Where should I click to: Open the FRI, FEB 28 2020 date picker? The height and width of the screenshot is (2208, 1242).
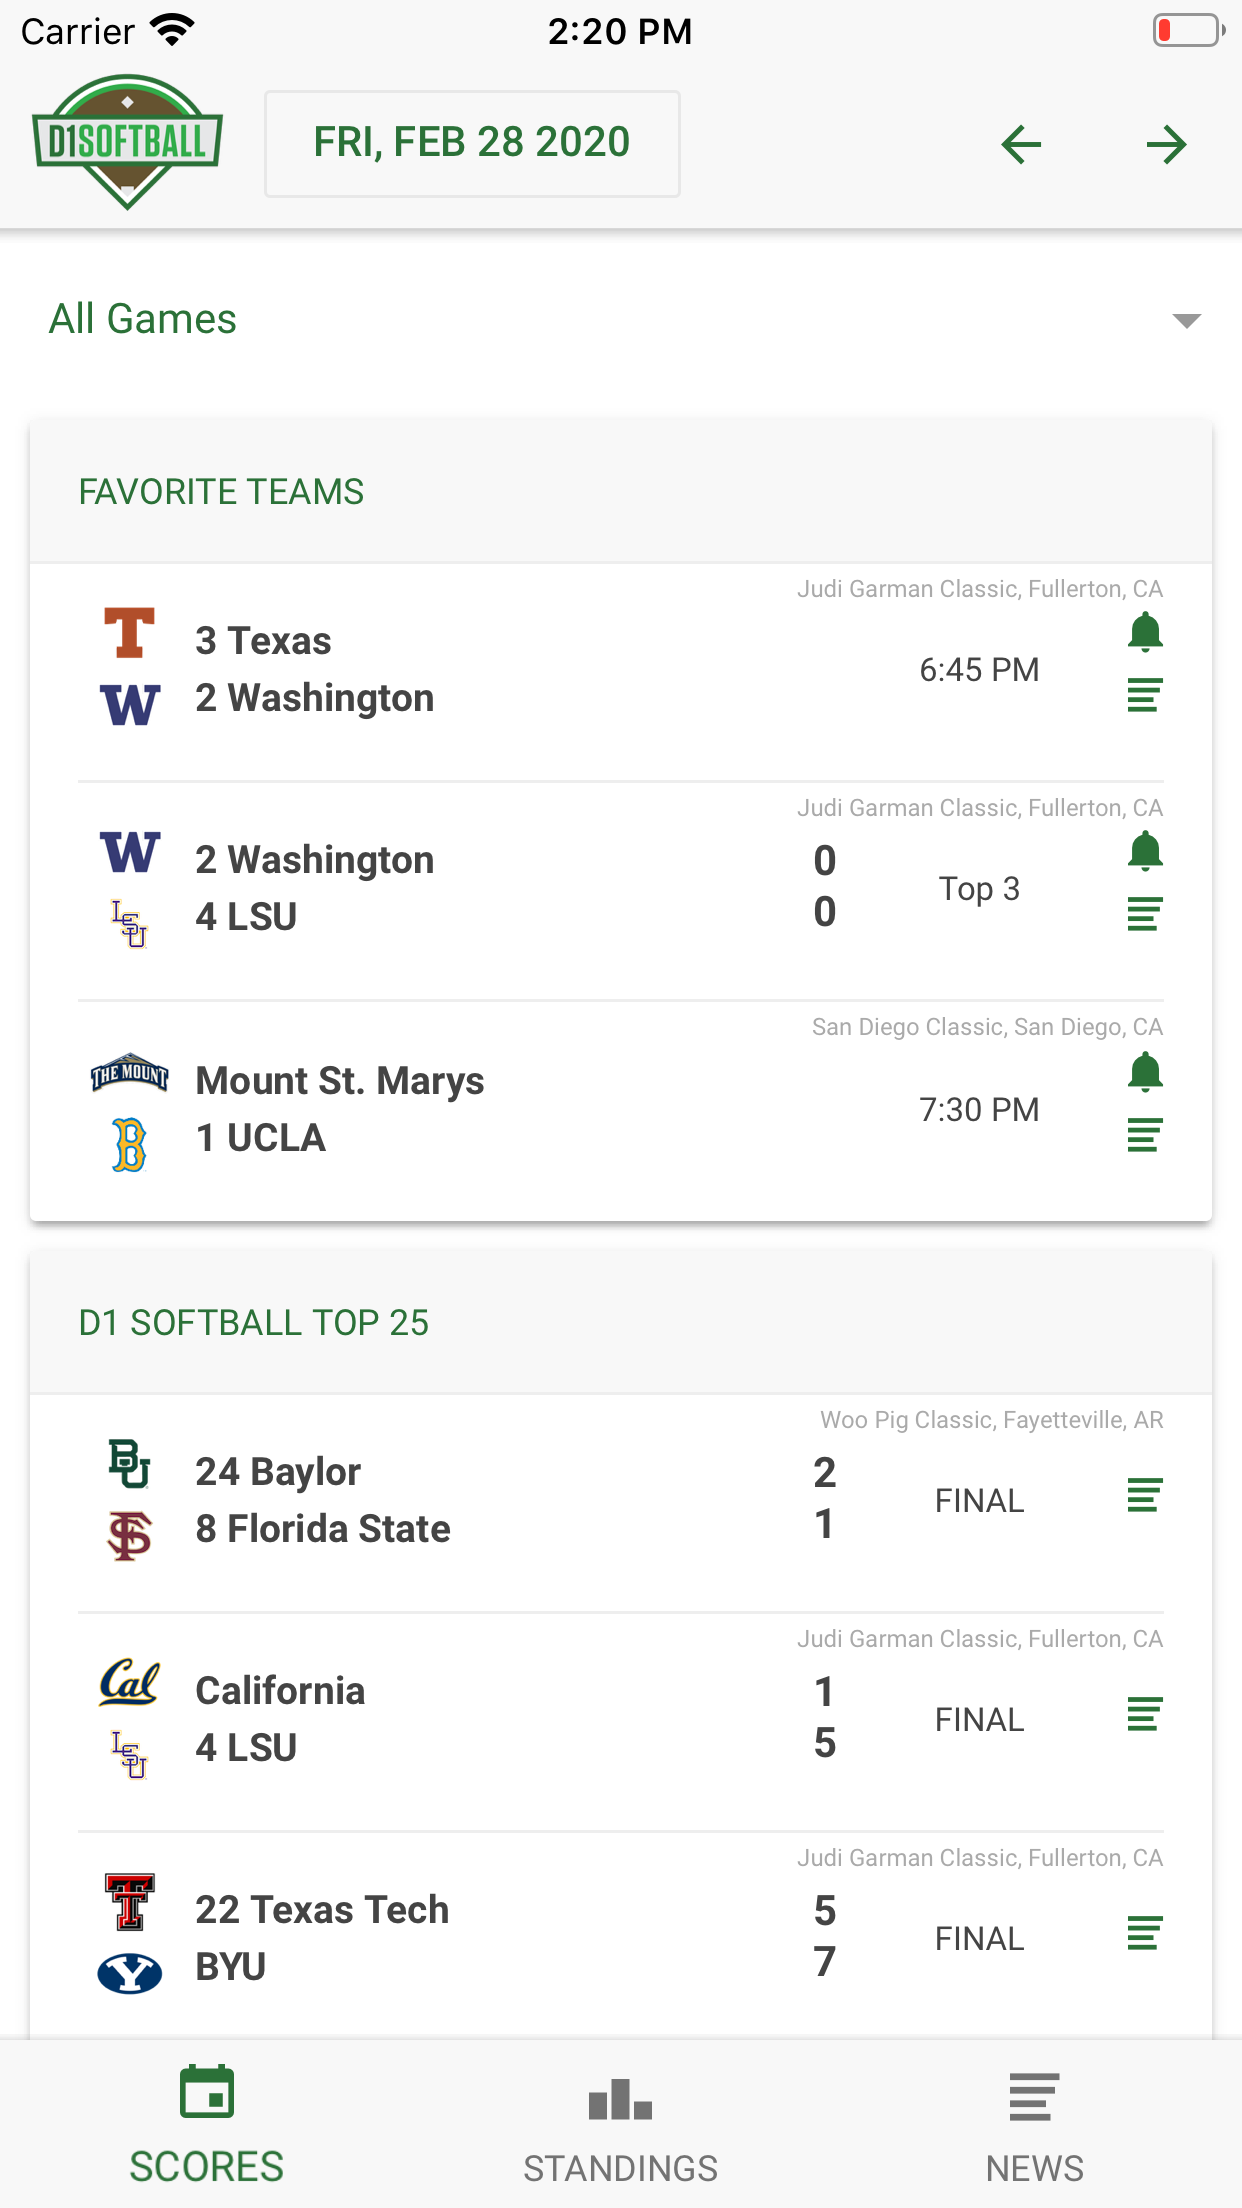click(472, 143)
